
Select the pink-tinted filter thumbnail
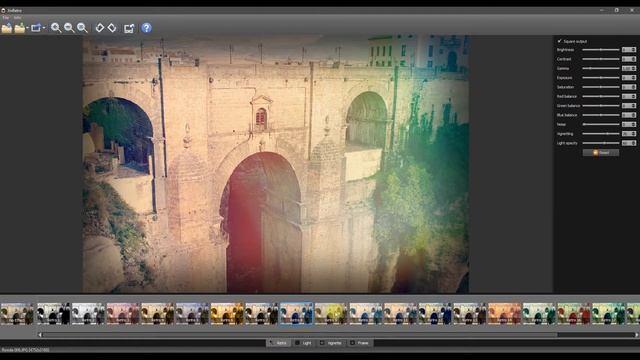123,313
